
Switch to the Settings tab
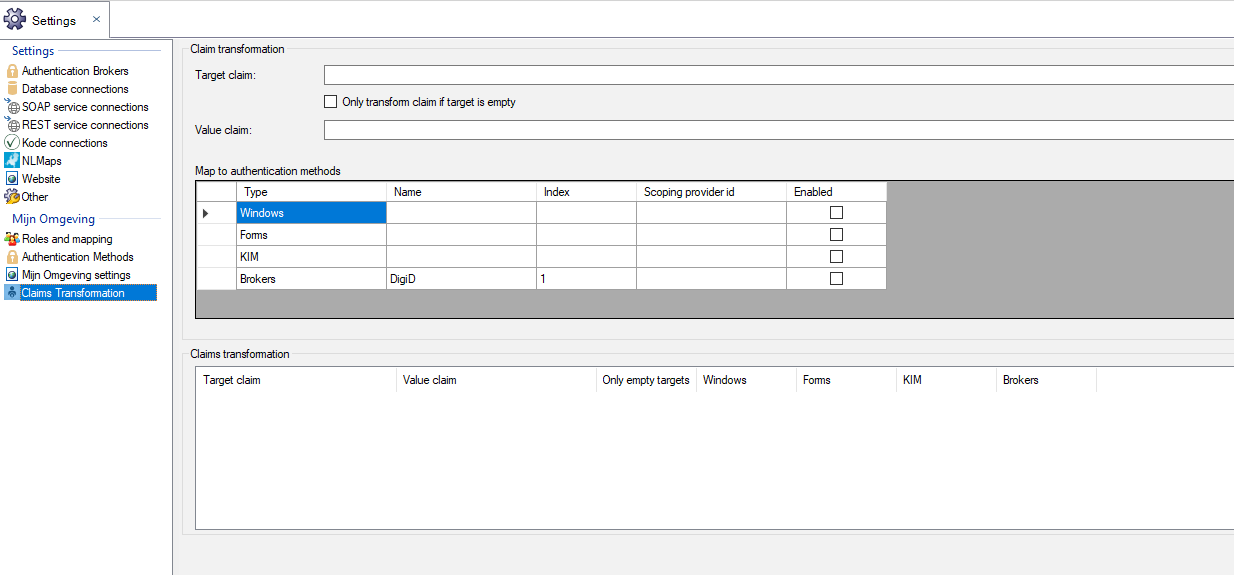(54, 20)
